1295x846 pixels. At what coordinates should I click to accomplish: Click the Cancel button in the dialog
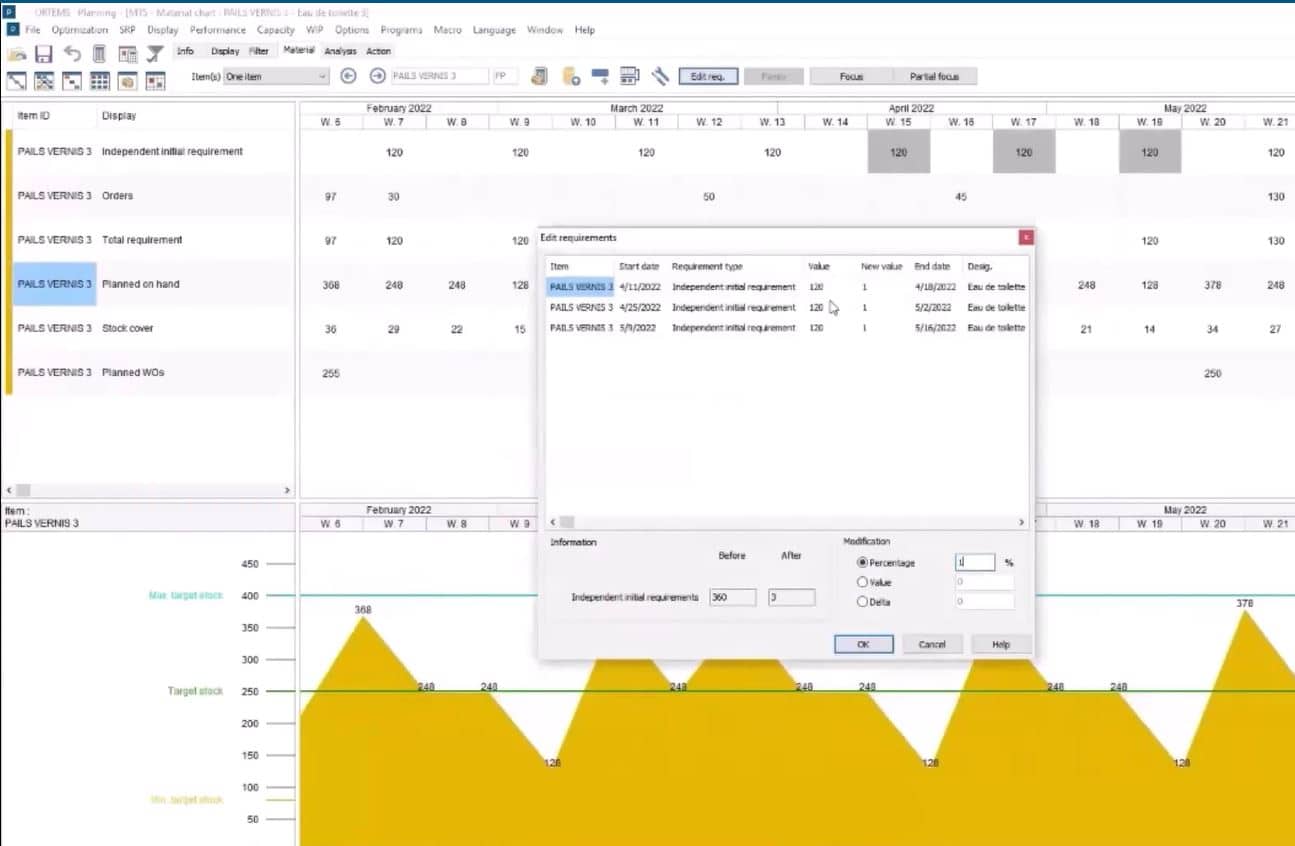pos(932,645)
